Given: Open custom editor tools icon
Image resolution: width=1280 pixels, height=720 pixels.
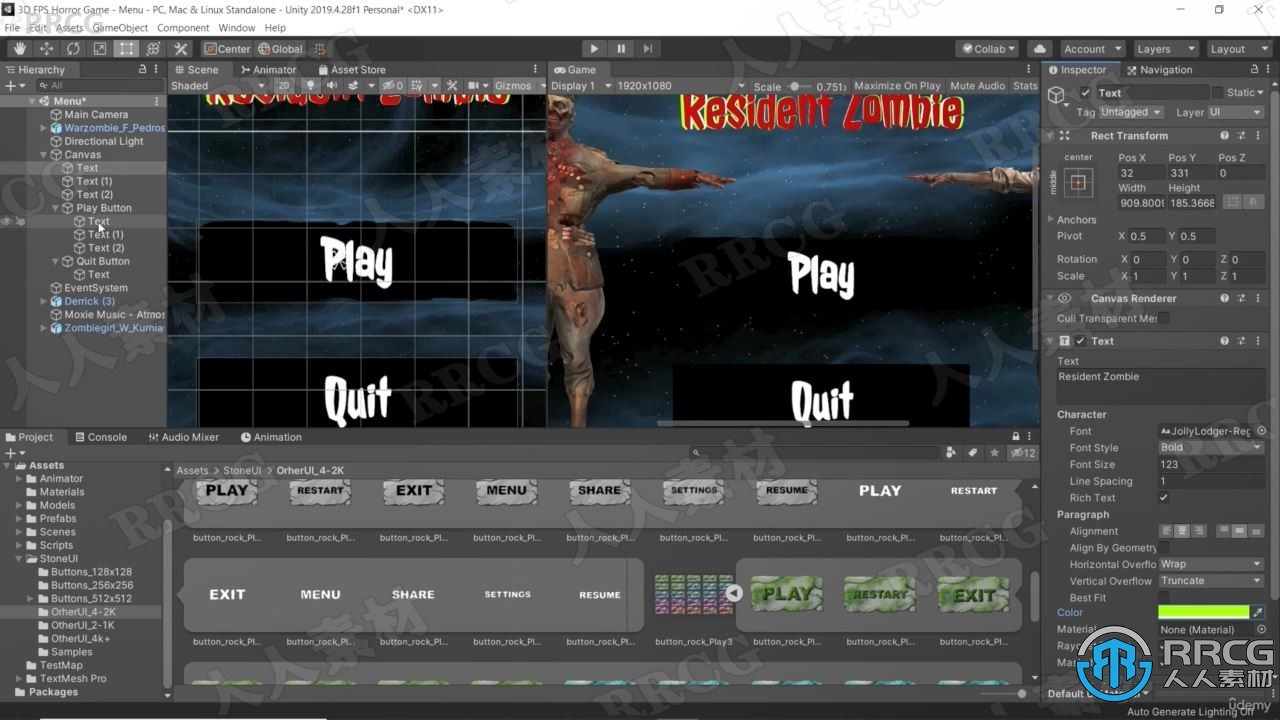Looking at the screenshot, I should pos(181,48).
